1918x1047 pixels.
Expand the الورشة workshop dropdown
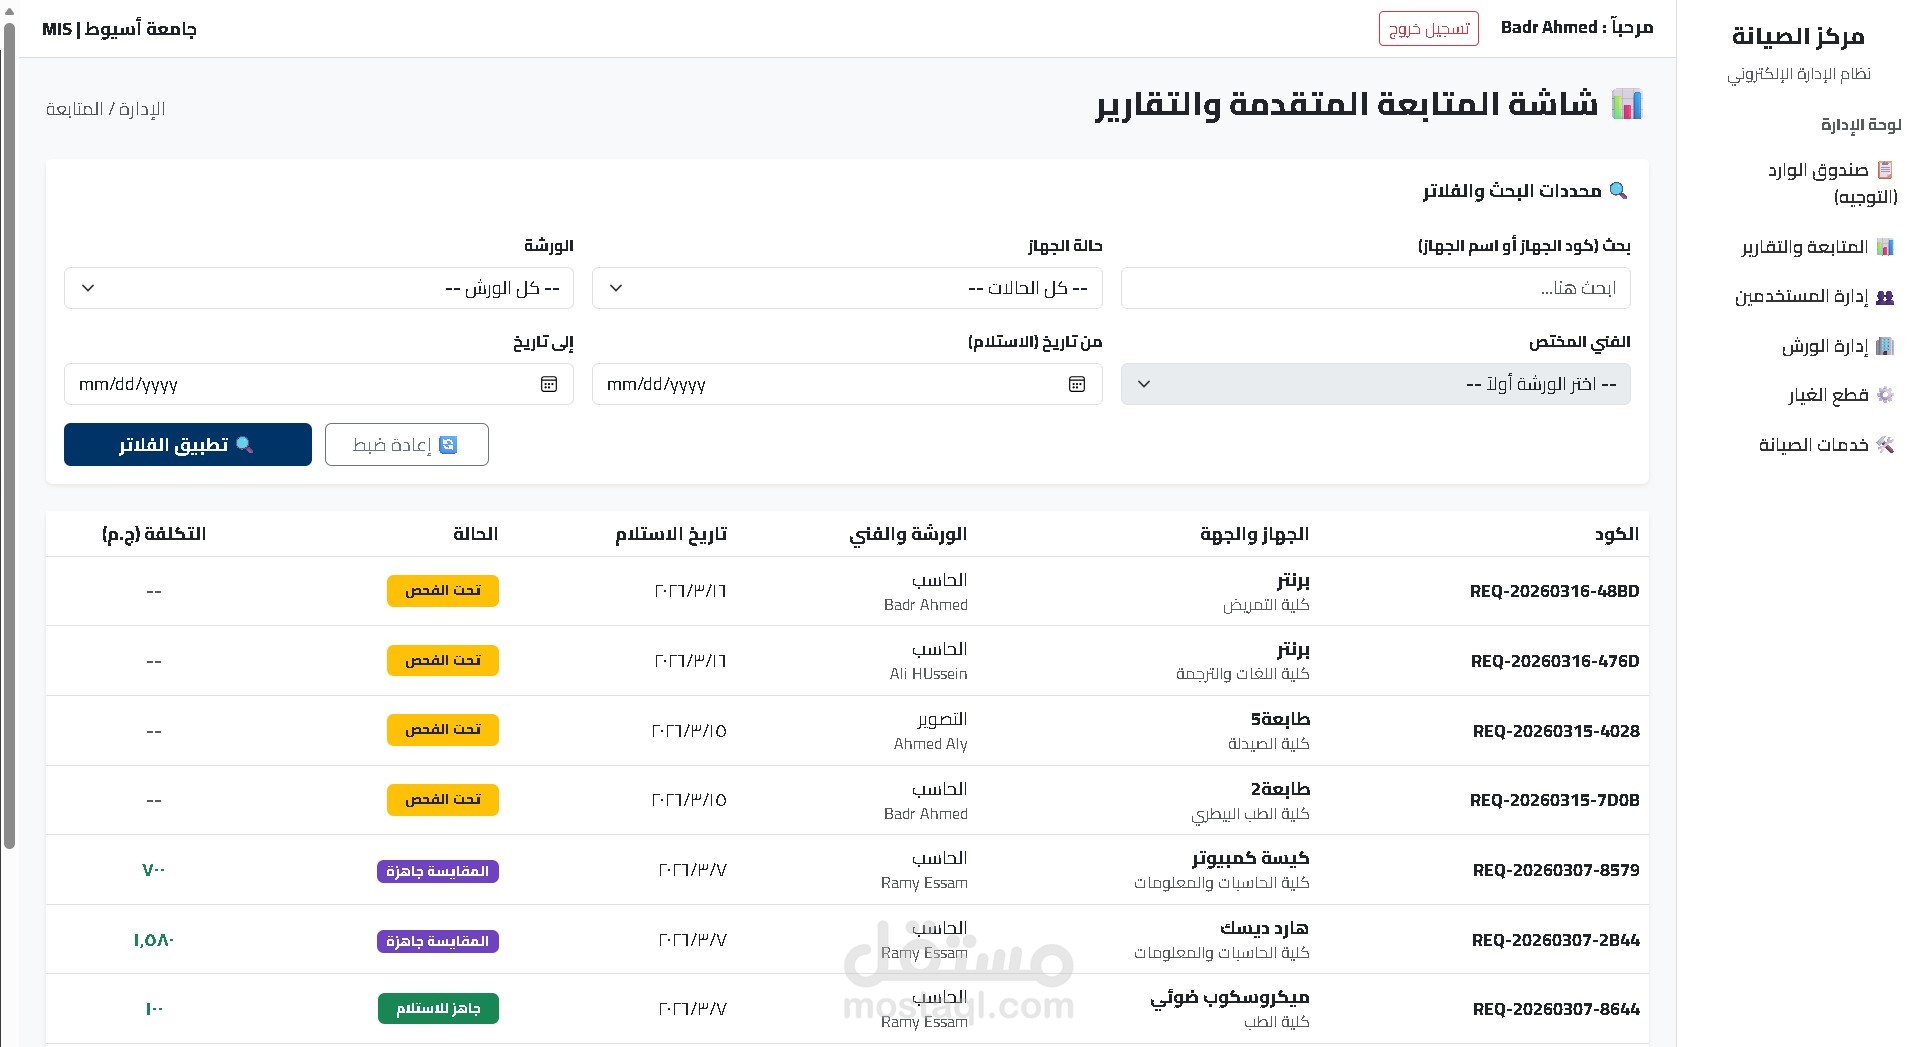coord(319,288)
